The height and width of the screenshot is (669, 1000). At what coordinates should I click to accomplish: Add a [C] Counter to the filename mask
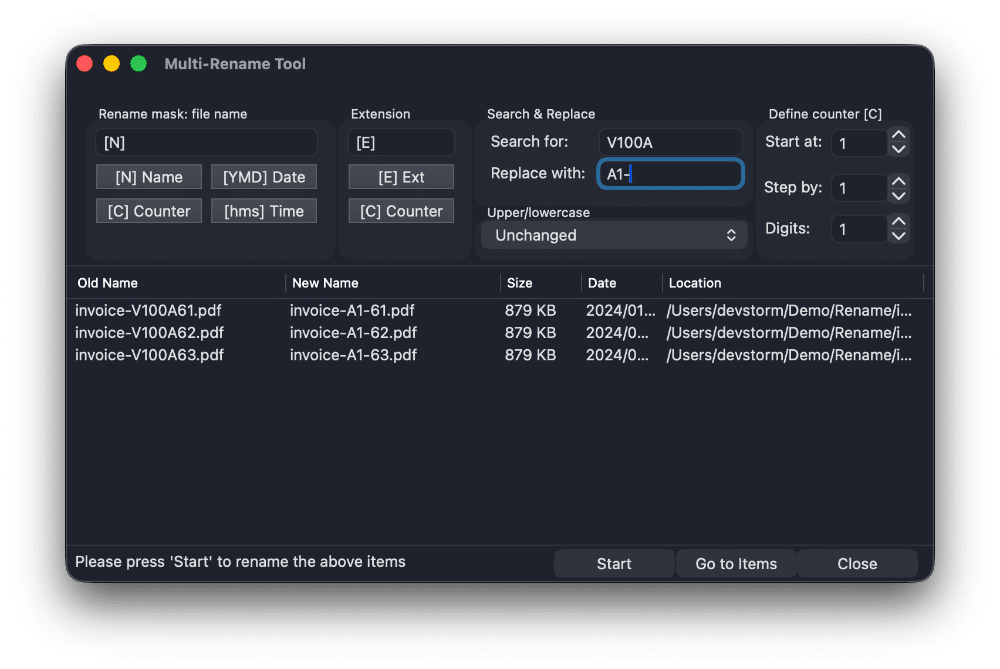tap(148, 210)
